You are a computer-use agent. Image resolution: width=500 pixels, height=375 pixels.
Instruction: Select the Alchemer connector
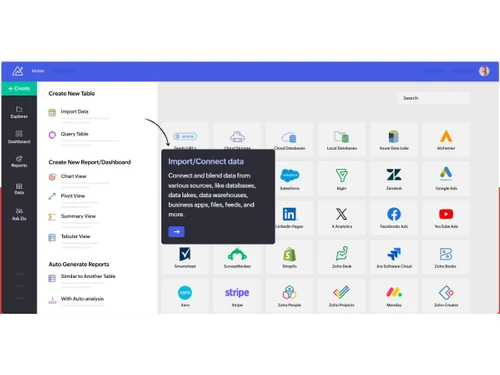[x=446, y=139]
